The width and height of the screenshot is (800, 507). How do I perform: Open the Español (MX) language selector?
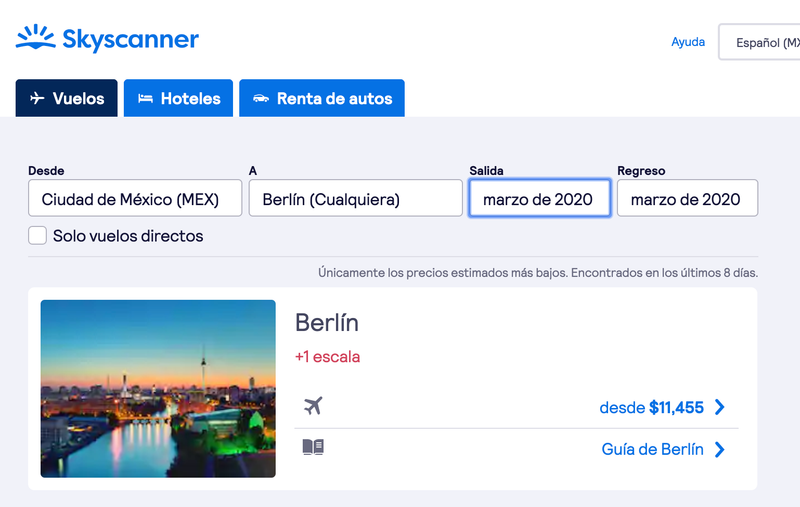[x=759, y=42]
